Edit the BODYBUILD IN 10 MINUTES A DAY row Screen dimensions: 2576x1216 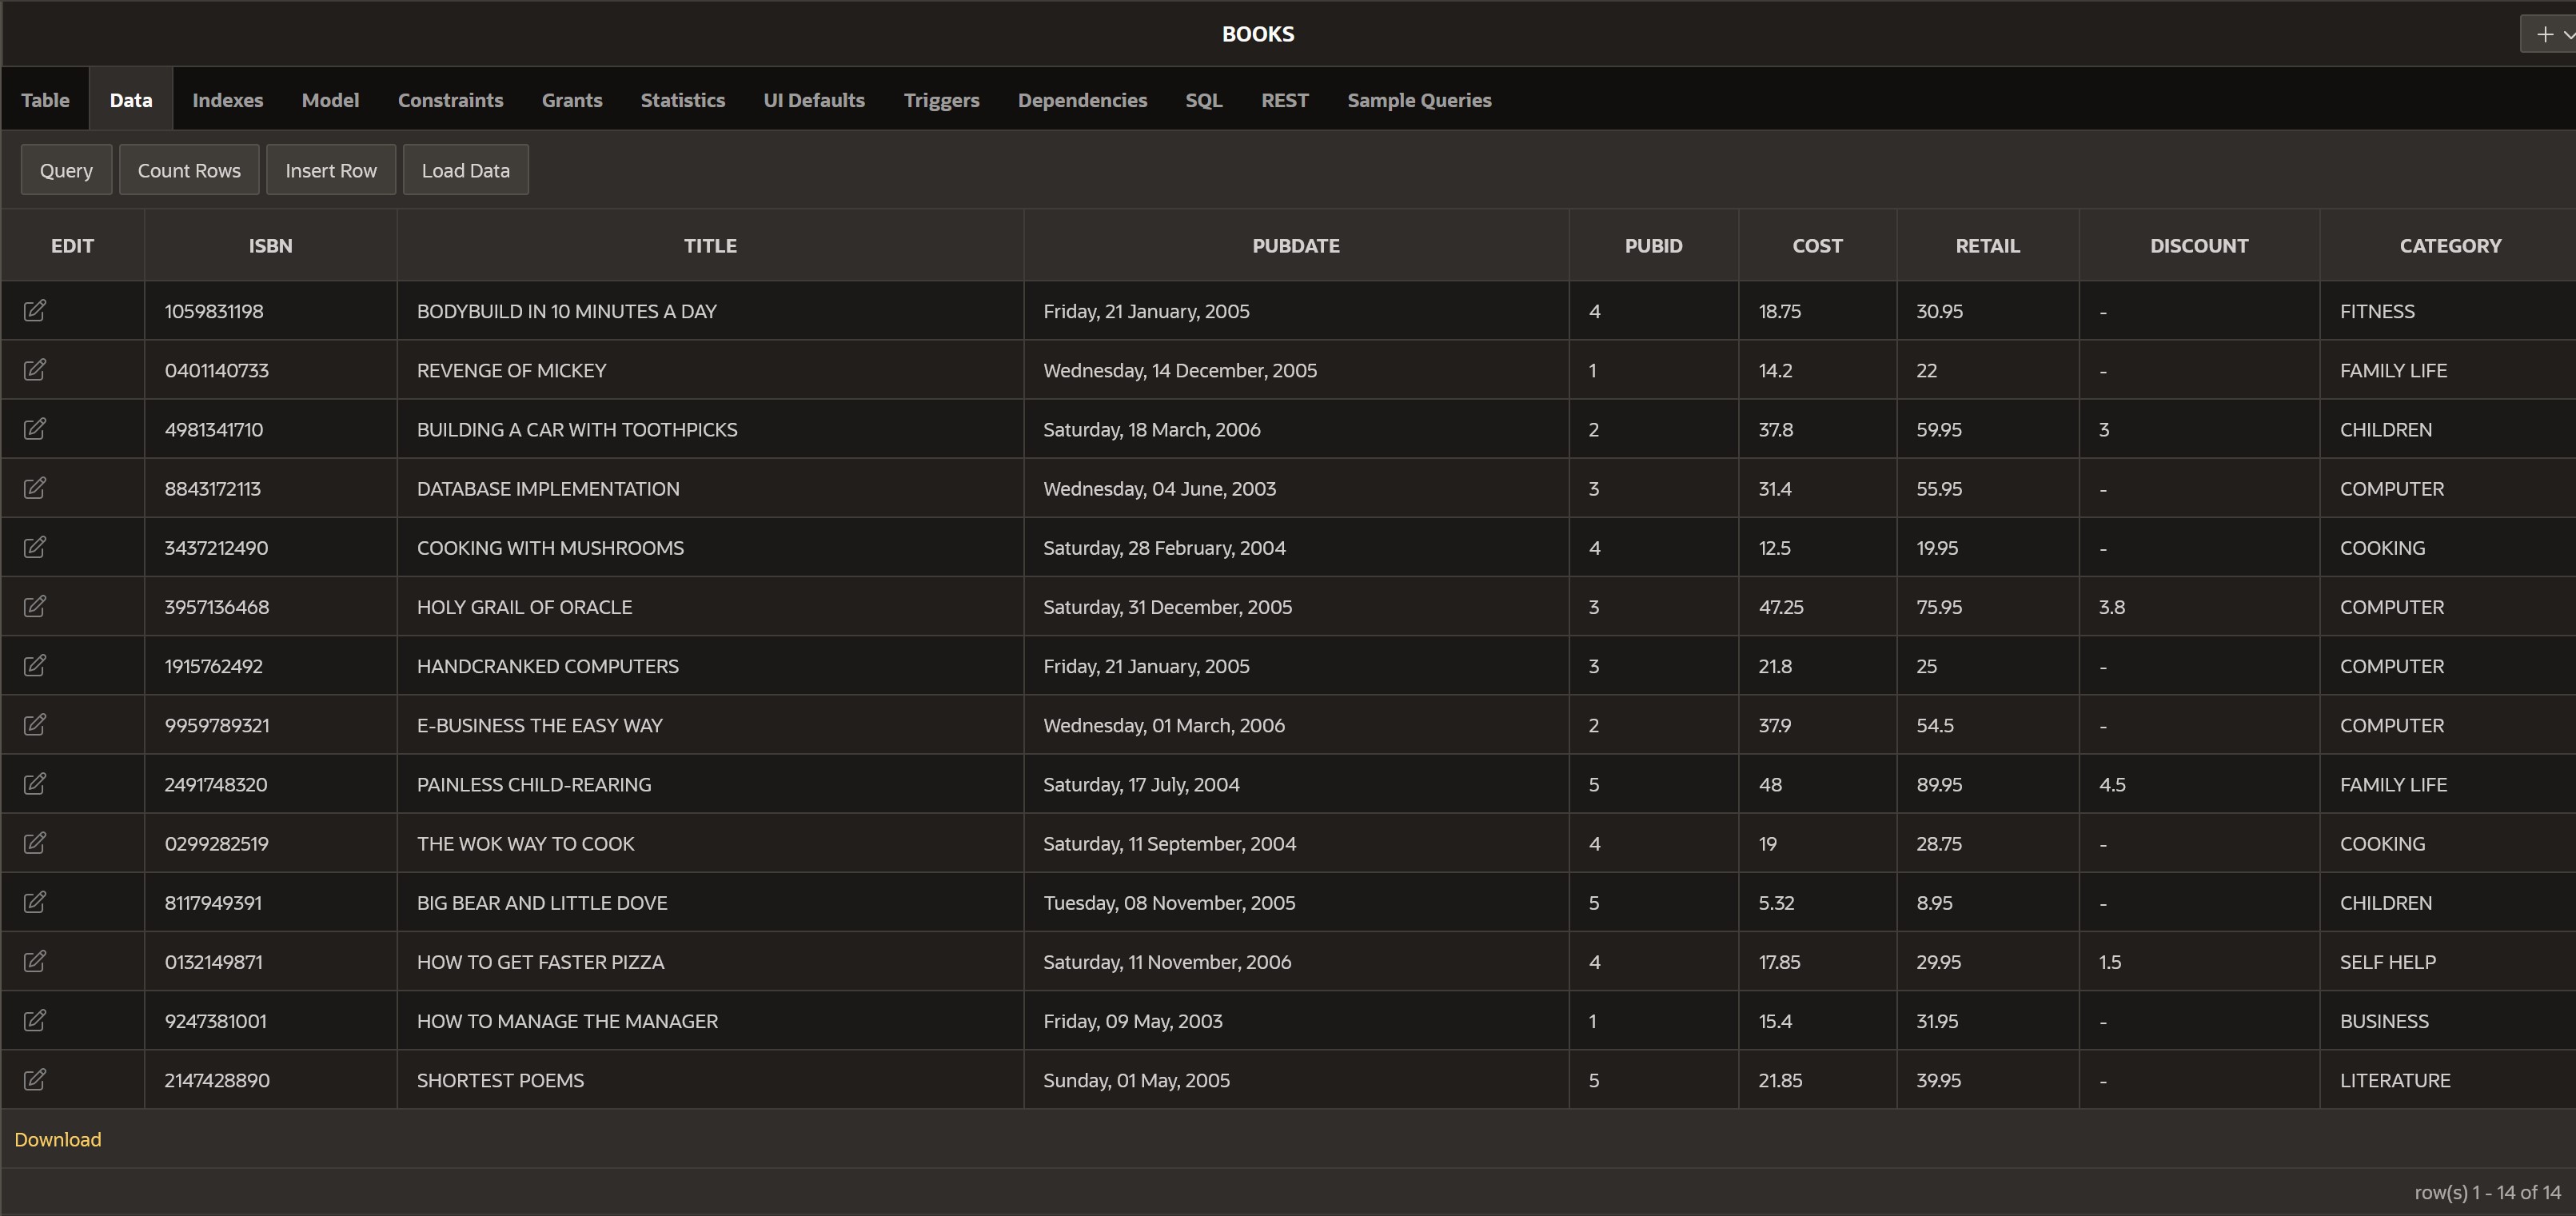coord(34,311)
